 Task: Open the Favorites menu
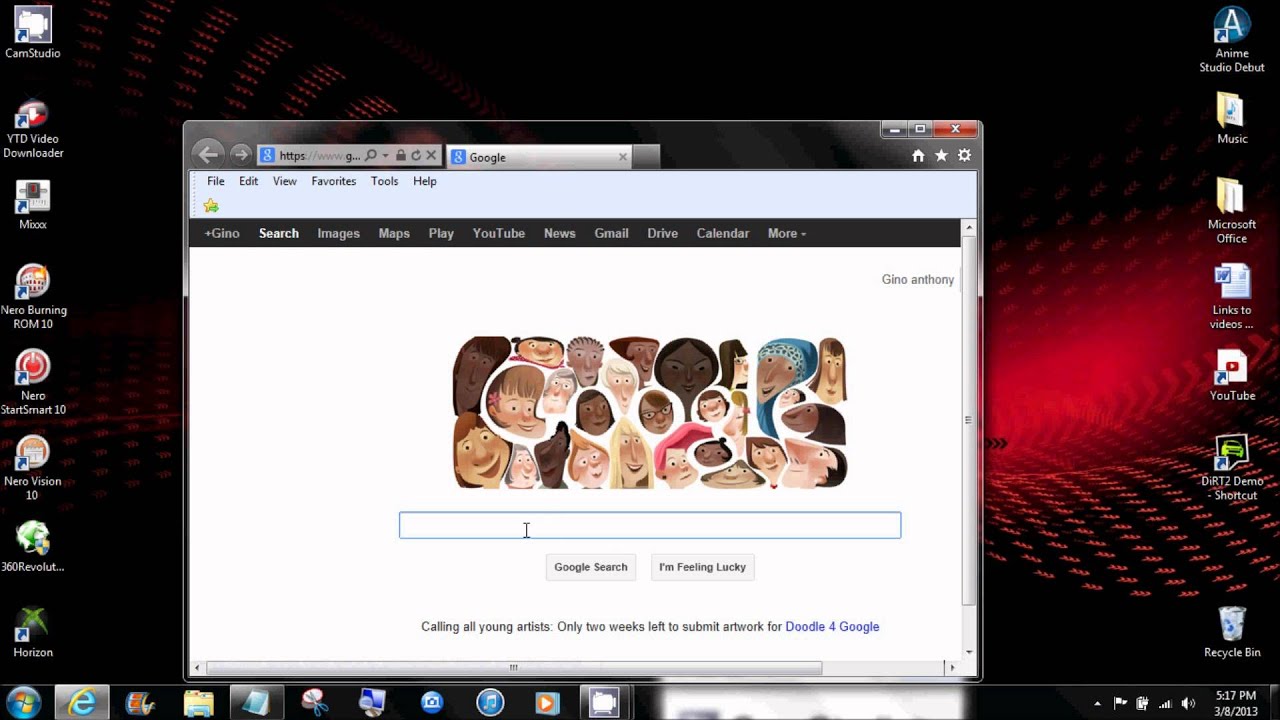point(333,181)
